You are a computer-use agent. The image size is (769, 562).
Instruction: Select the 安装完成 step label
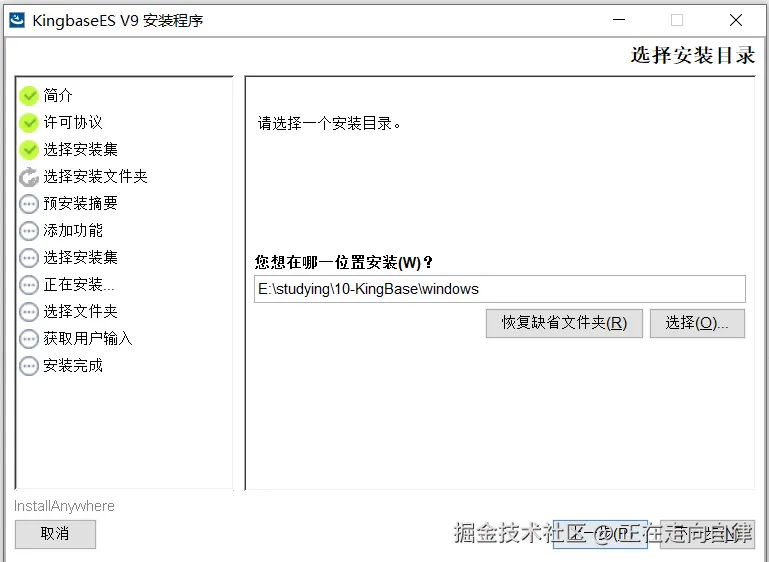coord(73,365)
